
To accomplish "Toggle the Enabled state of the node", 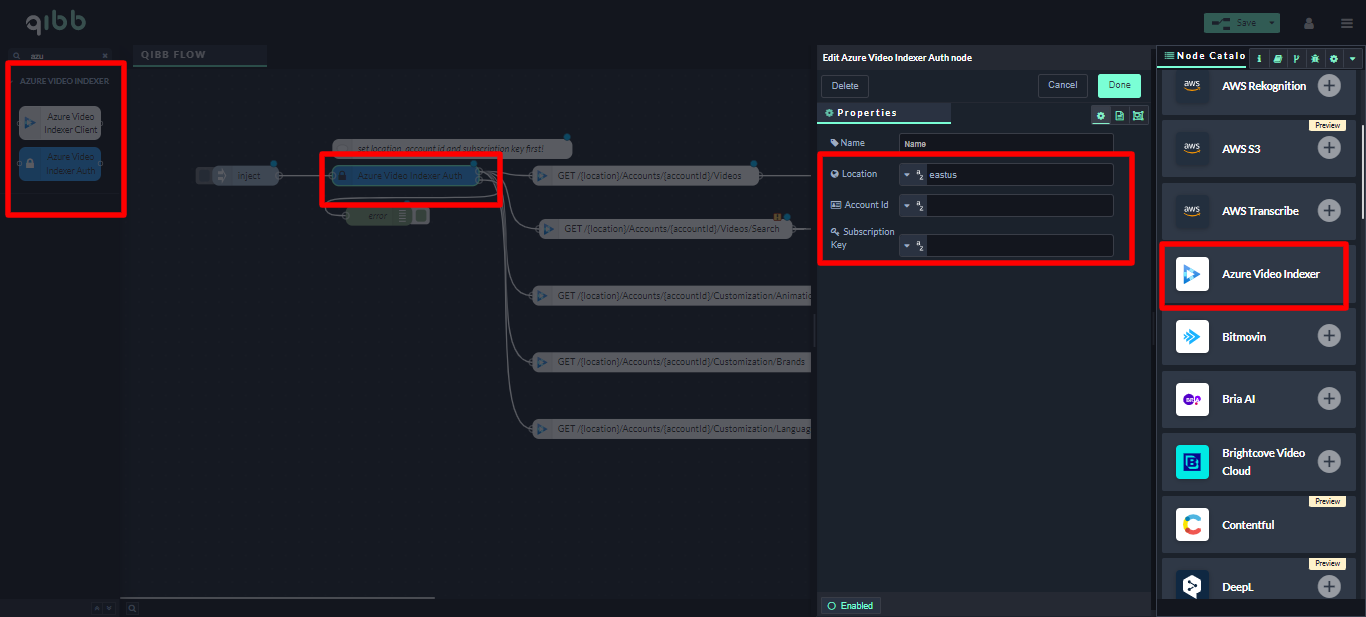I will point(850,606).
